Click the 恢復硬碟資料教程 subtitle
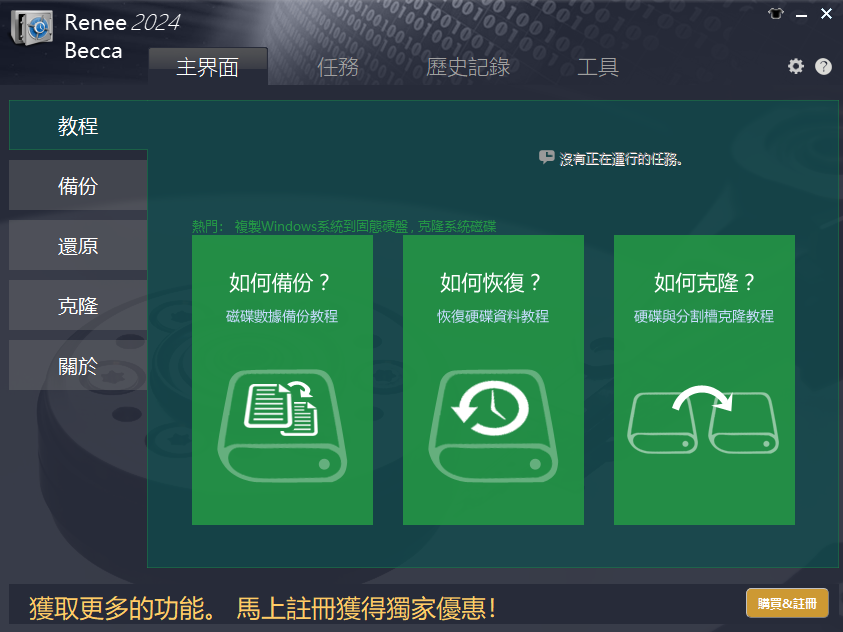 493,316
